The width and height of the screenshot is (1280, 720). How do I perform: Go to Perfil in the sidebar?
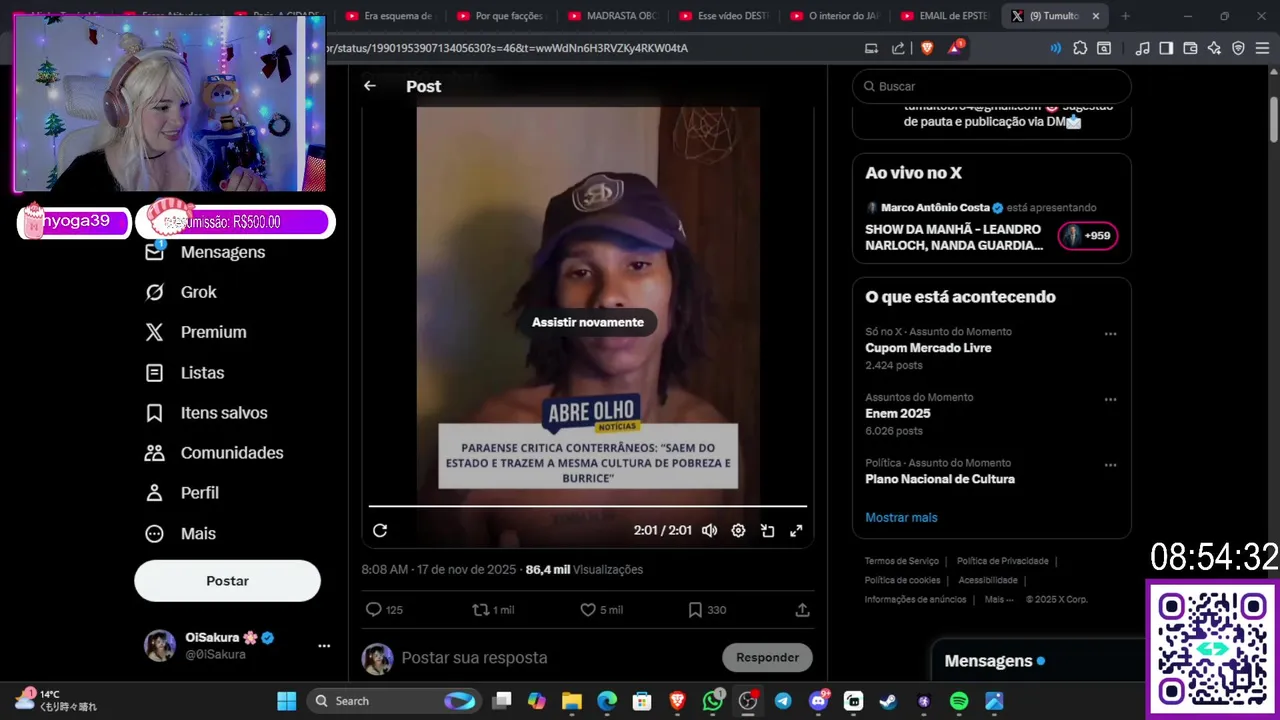coord(183,493)
